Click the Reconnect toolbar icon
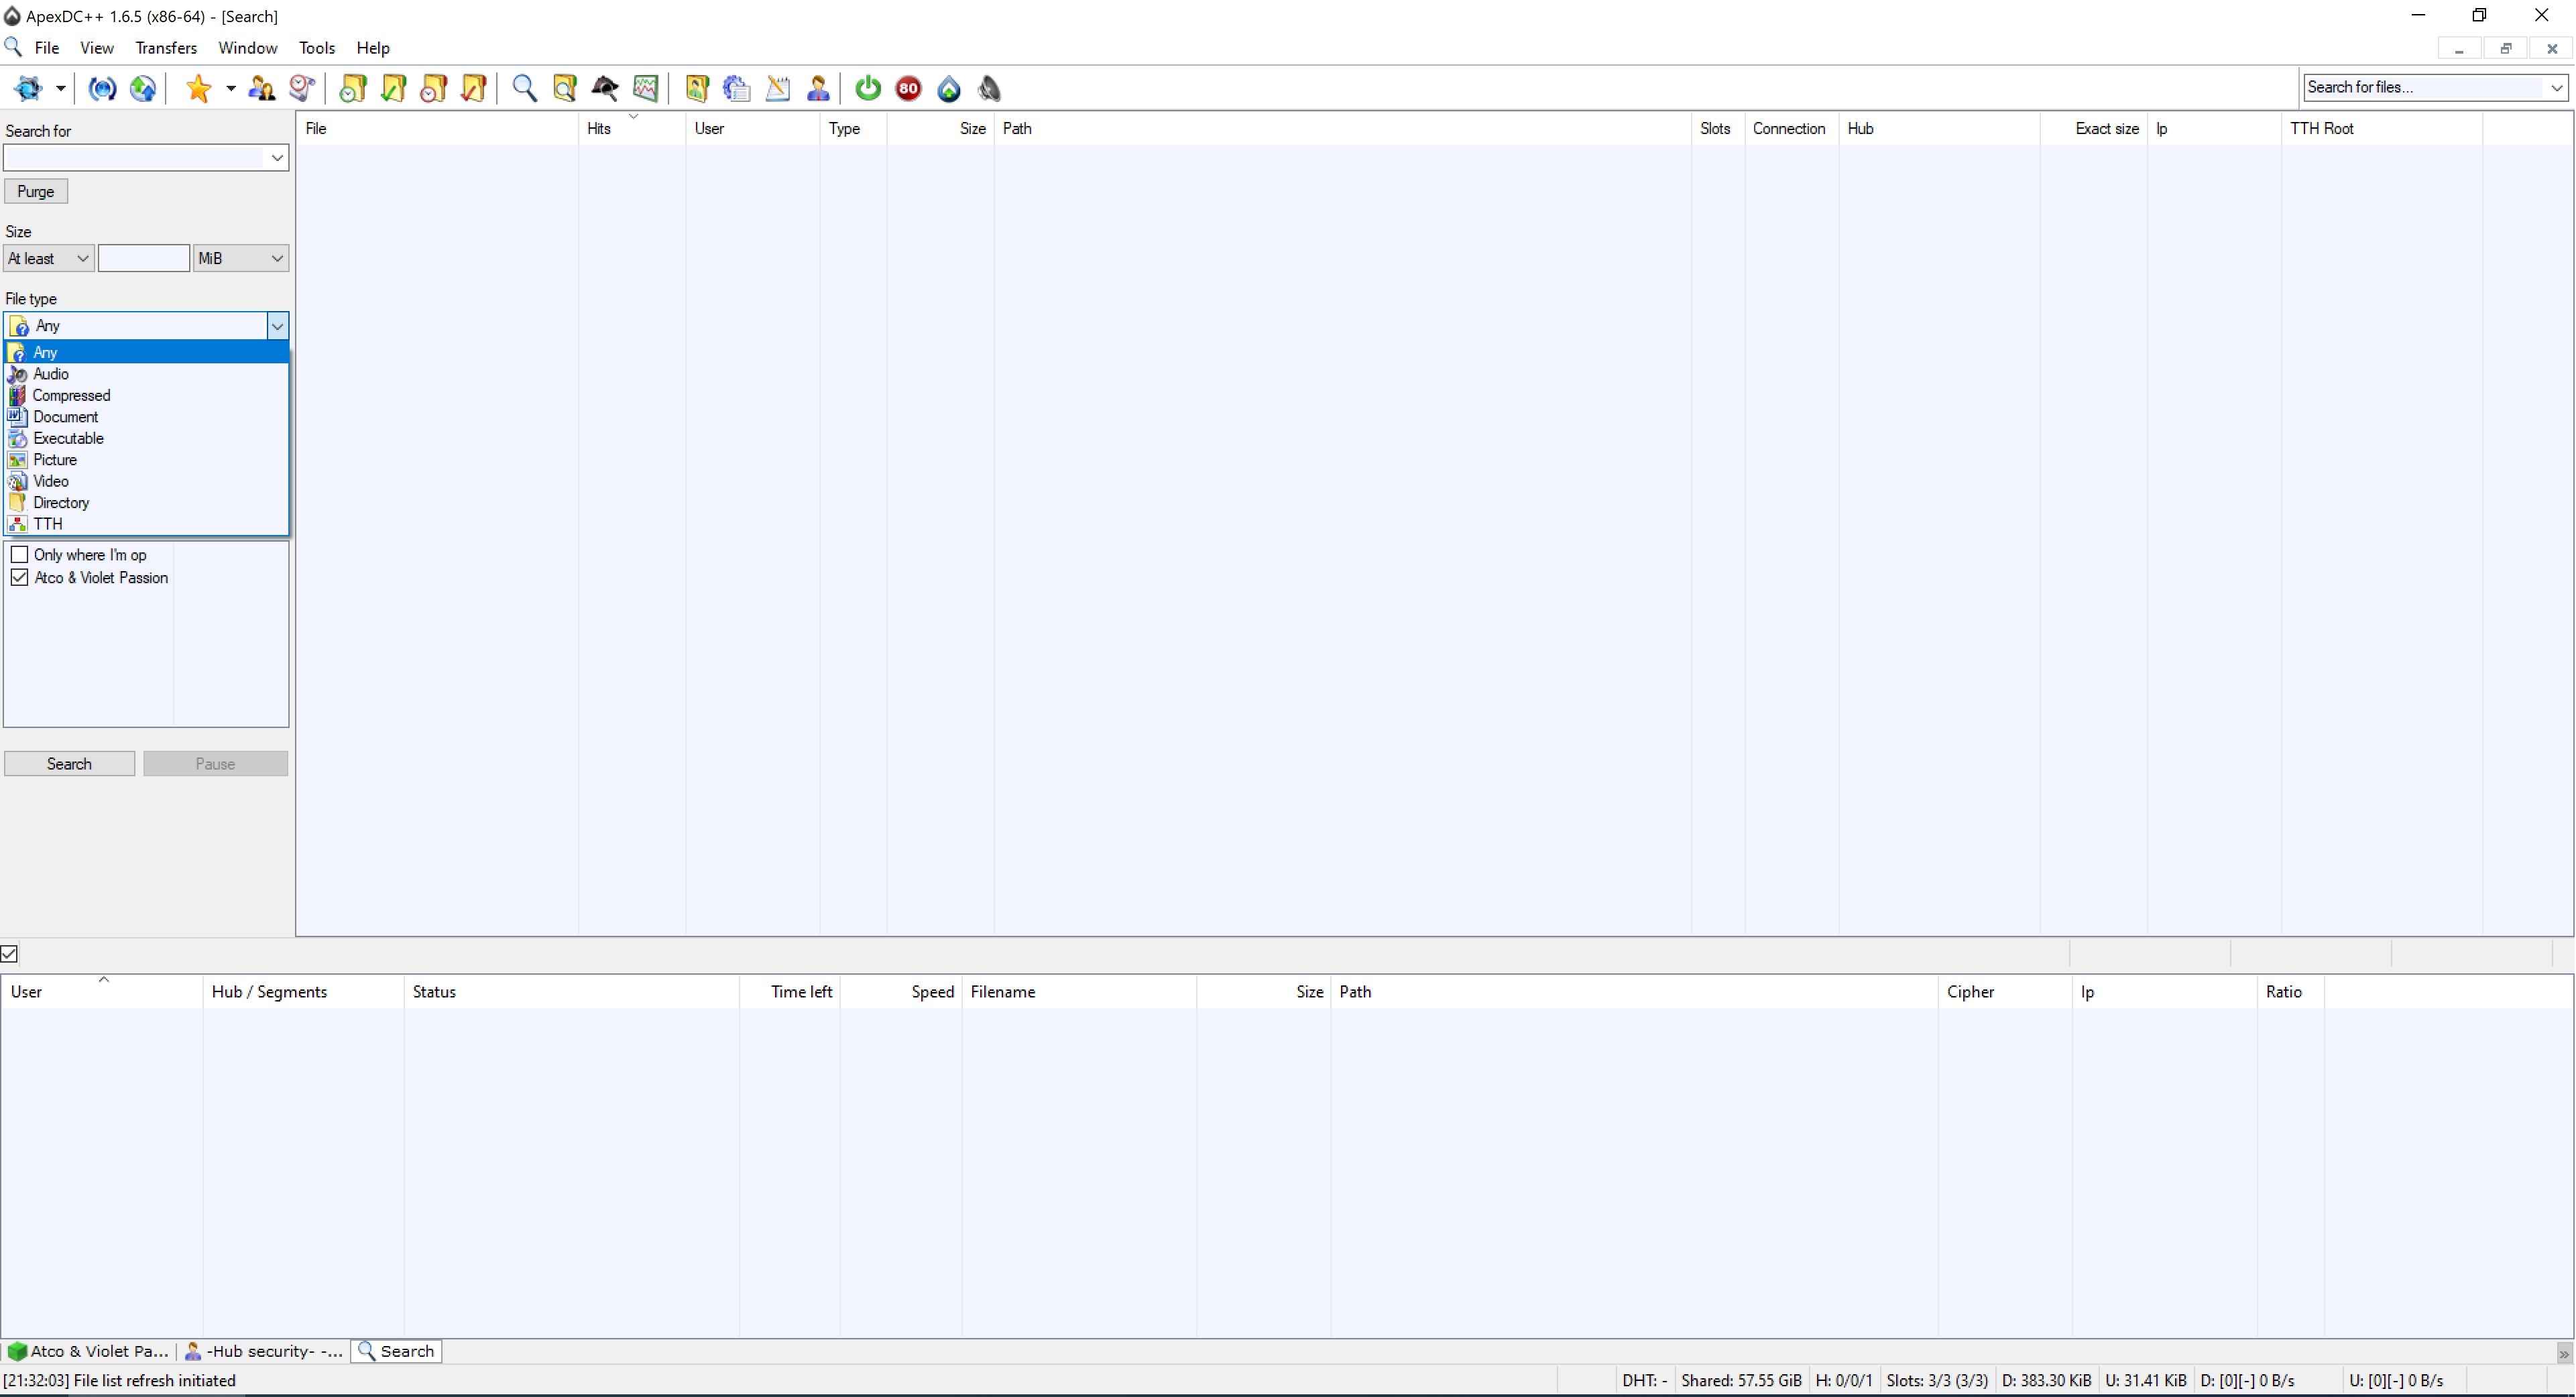2576x1397 pixels. pyautogui.click(x=102, y=89)
